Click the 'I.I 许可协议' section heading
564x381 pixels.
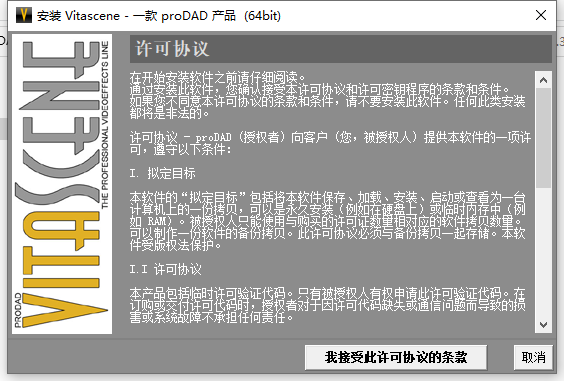(165, 269)
